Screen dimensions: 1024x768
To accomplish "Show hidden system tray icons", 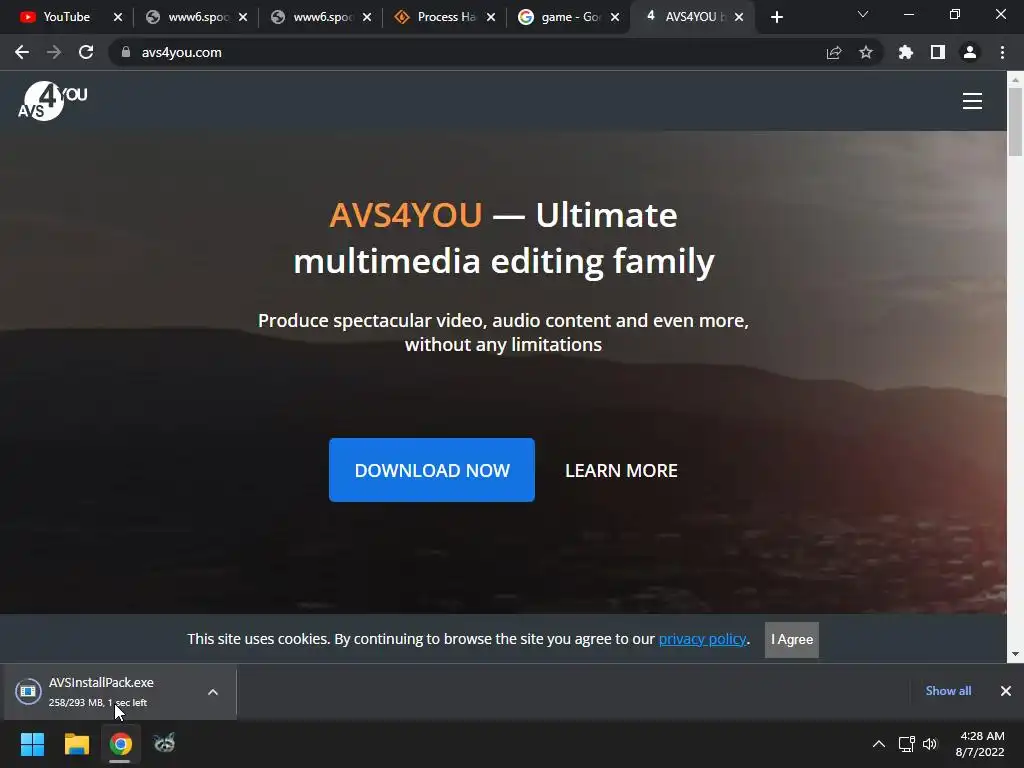I will [x=878, y=744].
